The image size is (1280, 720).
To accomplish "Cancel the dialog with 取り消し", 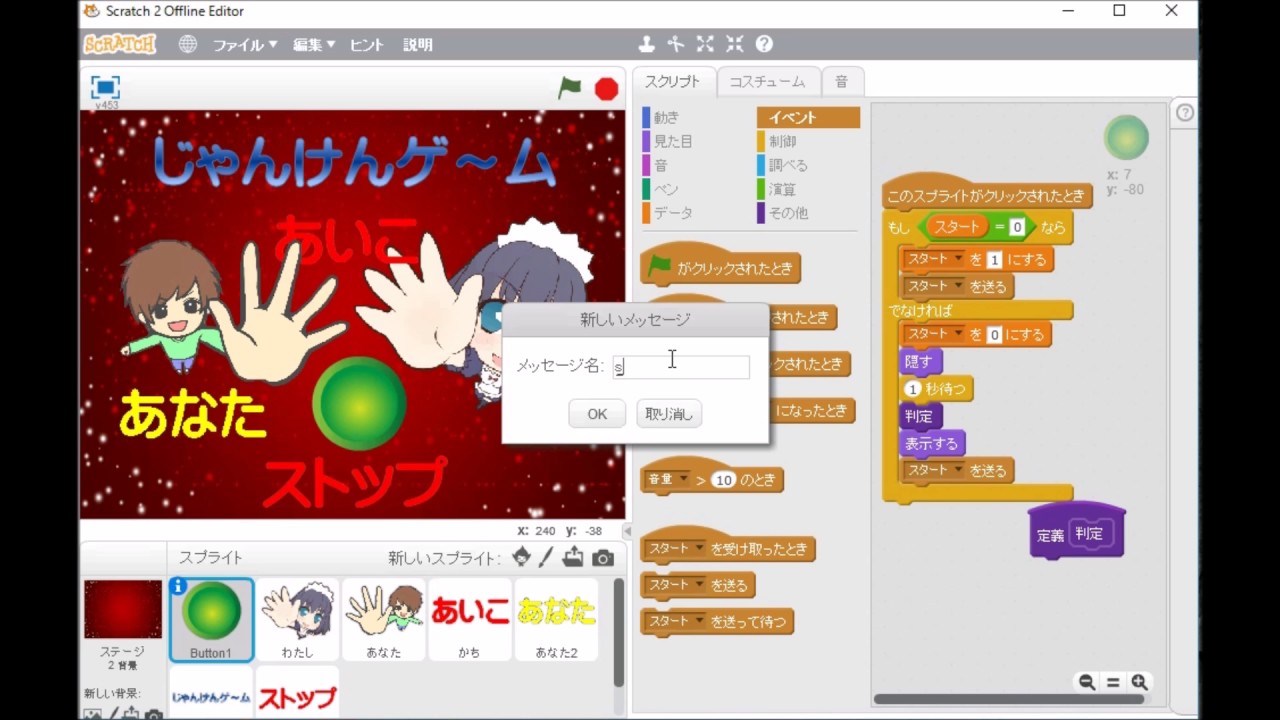I will pyautogui.click(x=669, y=414).
